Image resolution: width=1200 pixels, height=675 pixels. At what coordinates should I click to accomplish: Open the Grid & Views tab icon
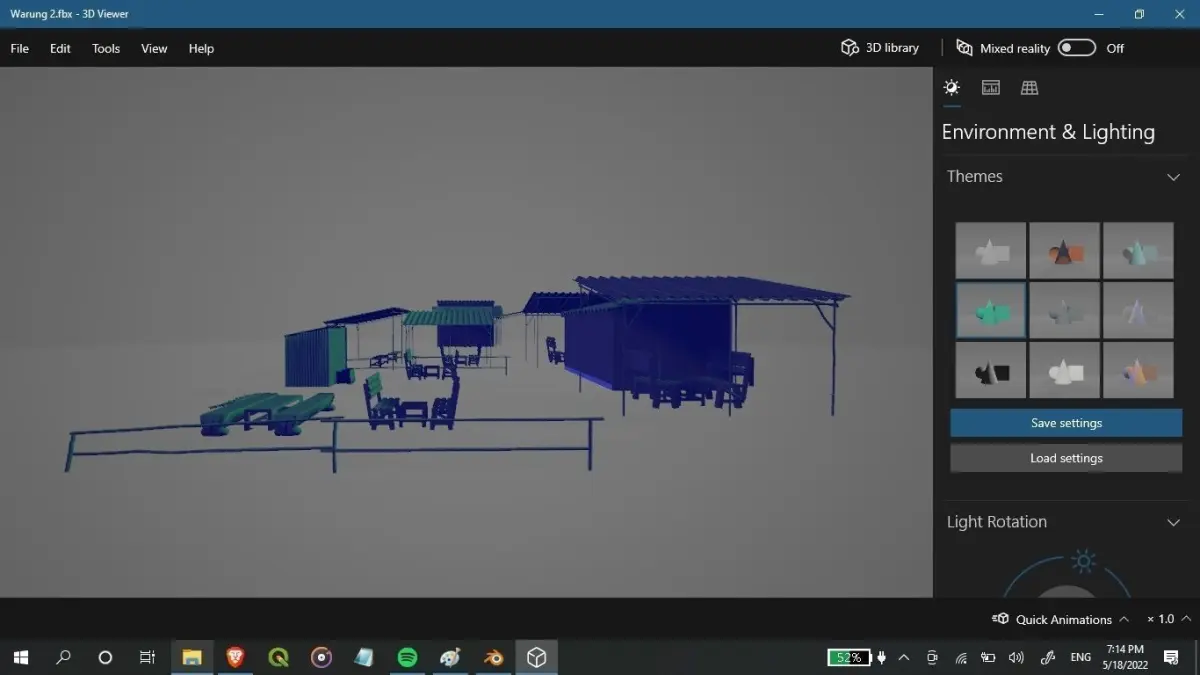point(1029,88)
